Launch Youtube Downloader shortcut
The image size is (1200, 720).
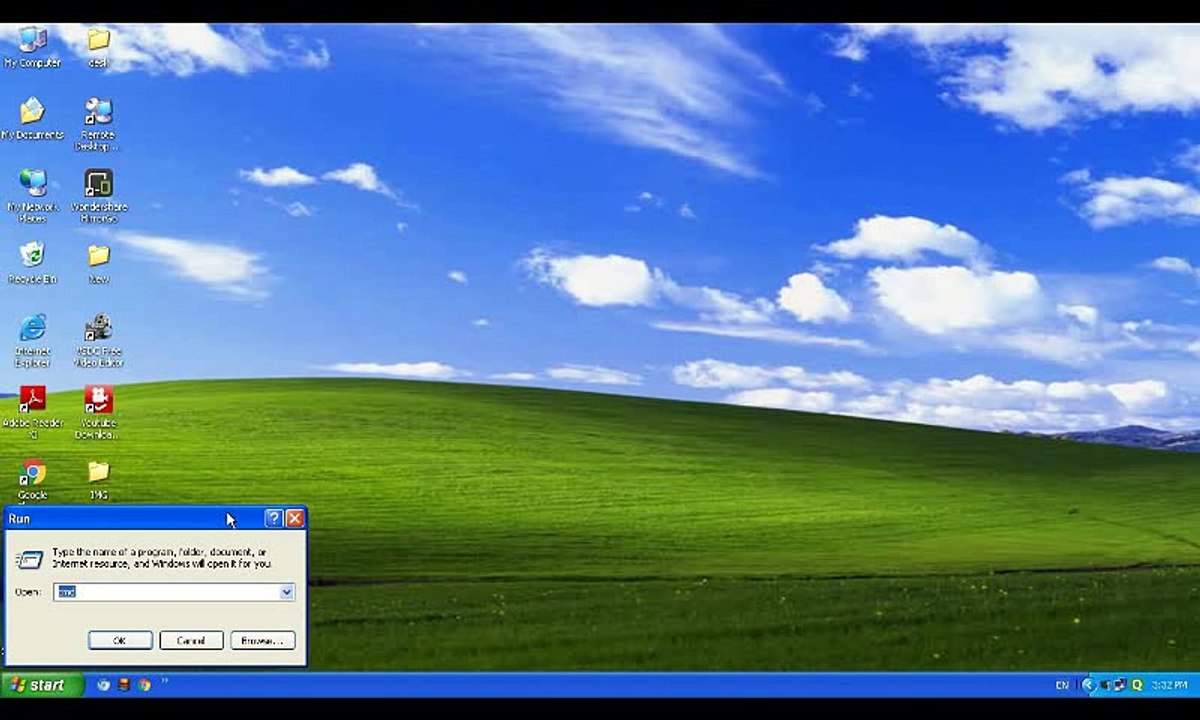[x=98, y=412]
